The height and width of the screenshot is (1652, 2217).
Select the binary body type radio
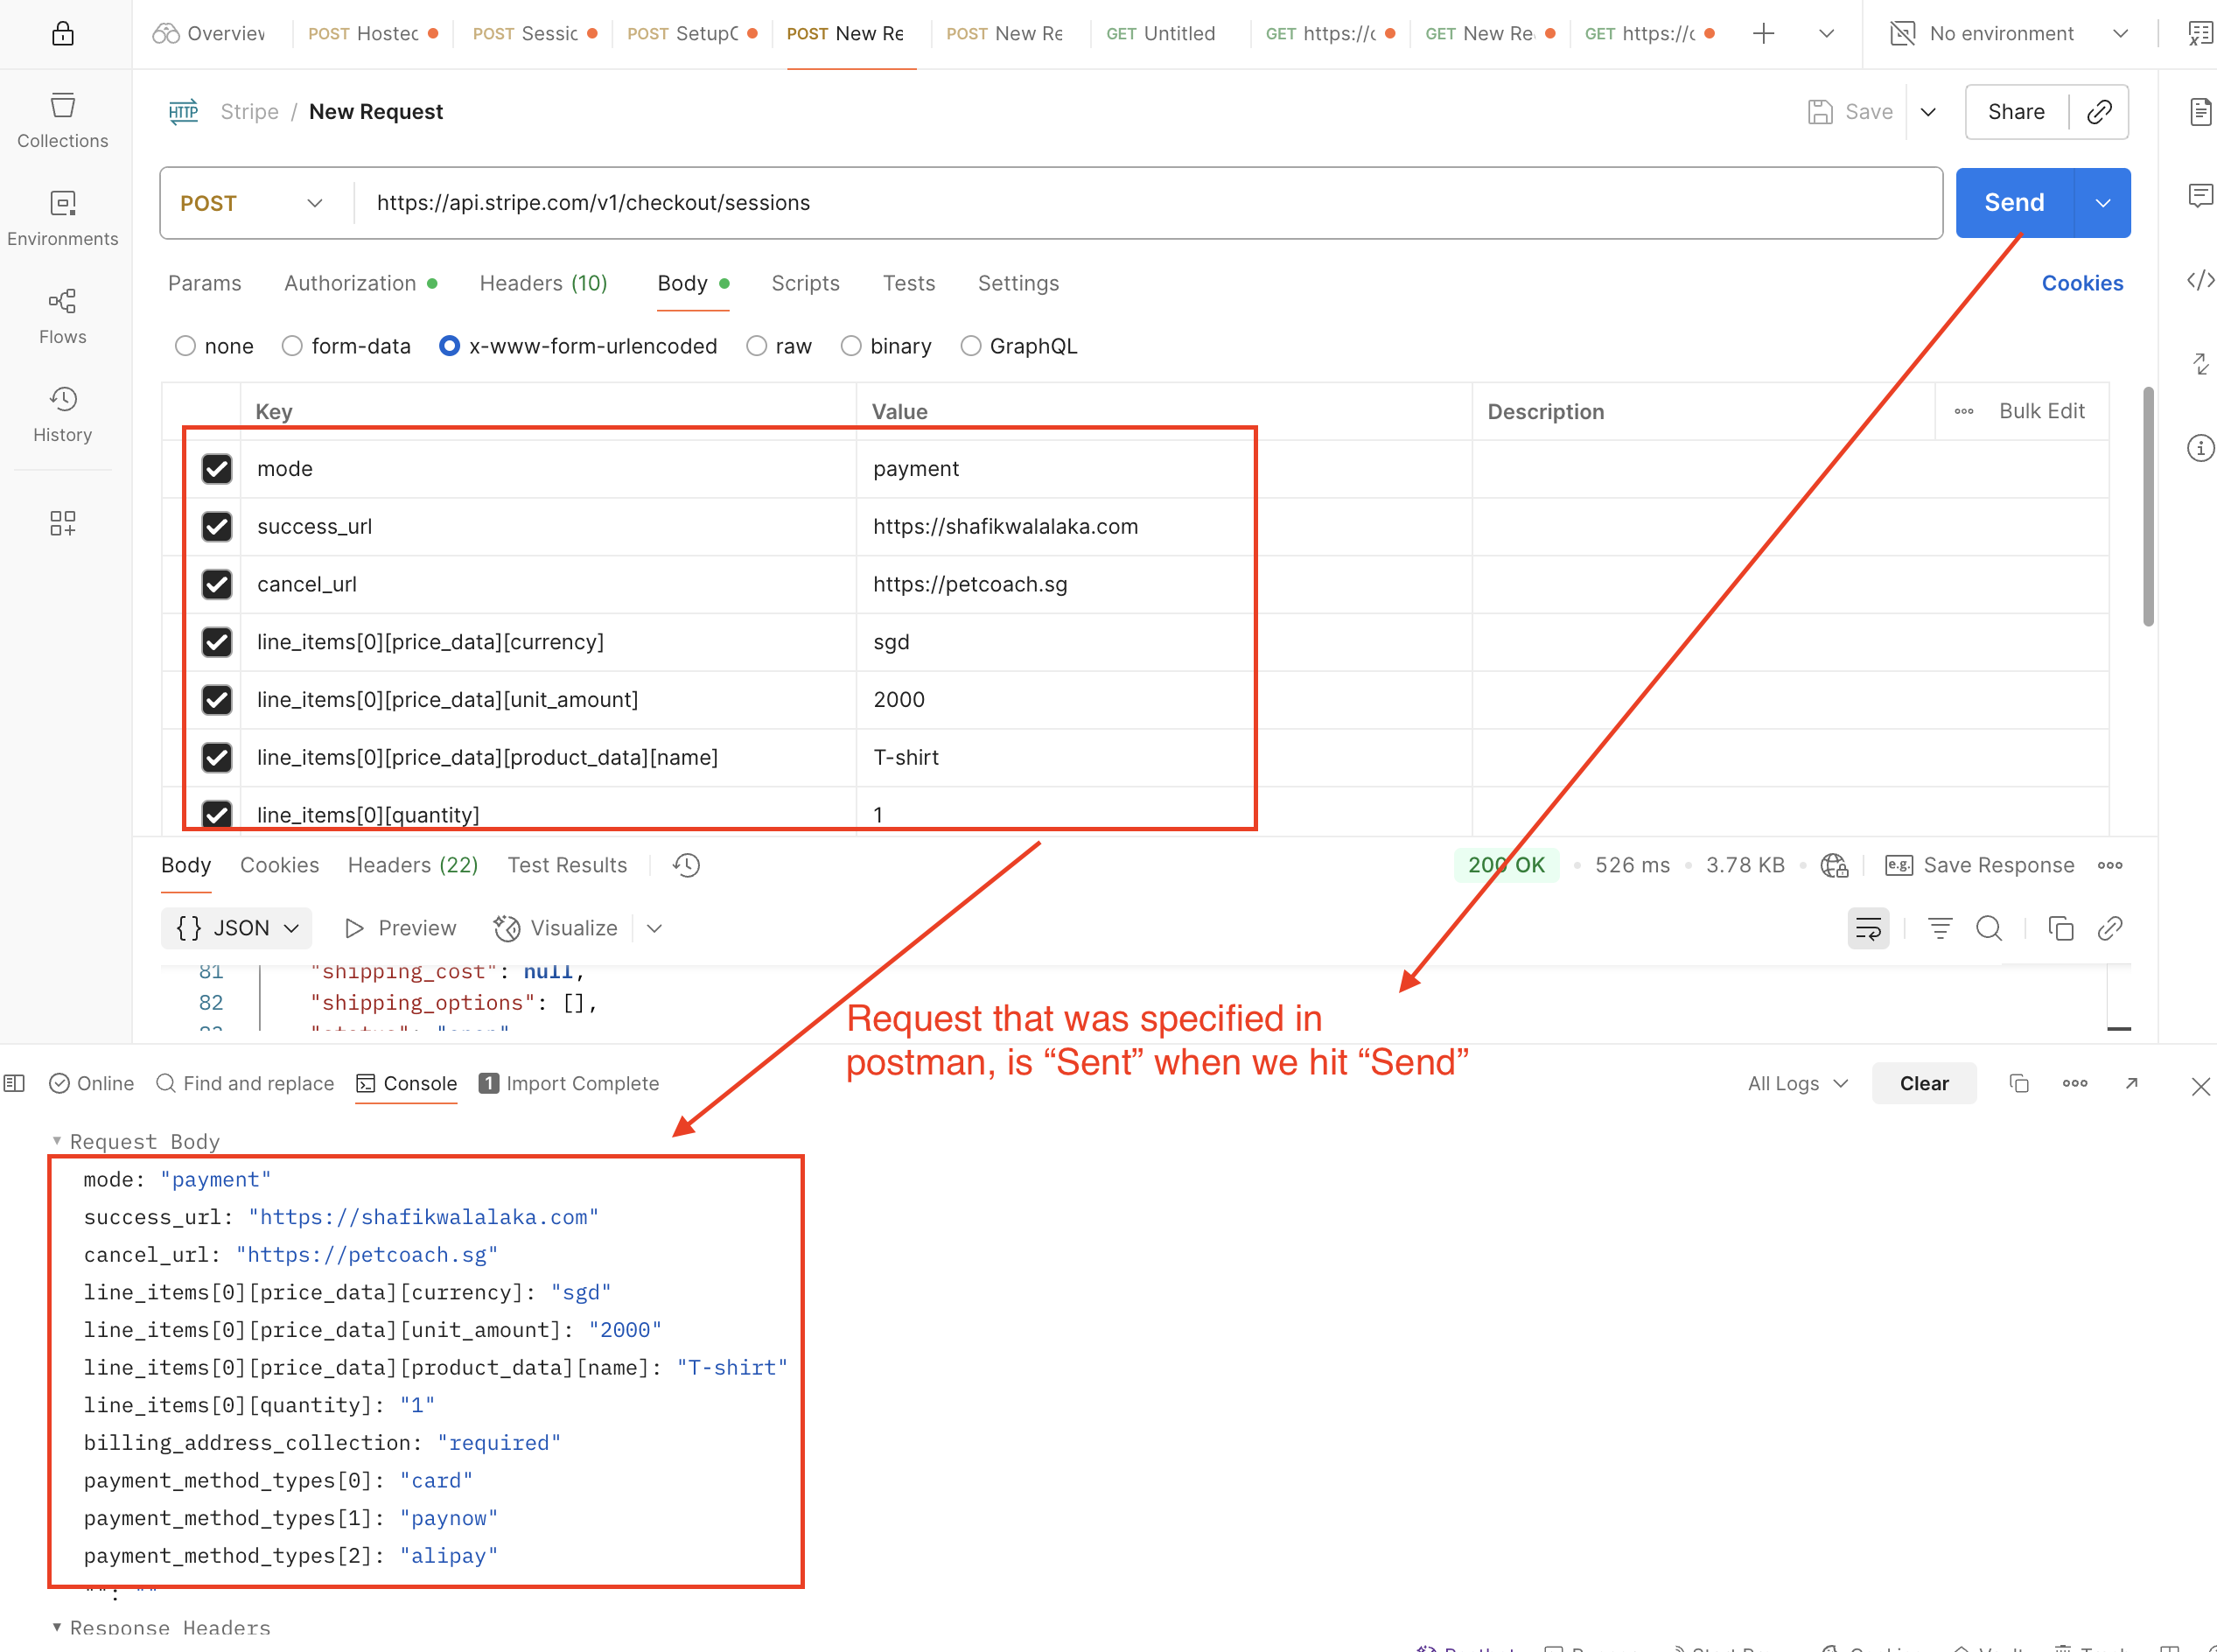click(851, 346)
